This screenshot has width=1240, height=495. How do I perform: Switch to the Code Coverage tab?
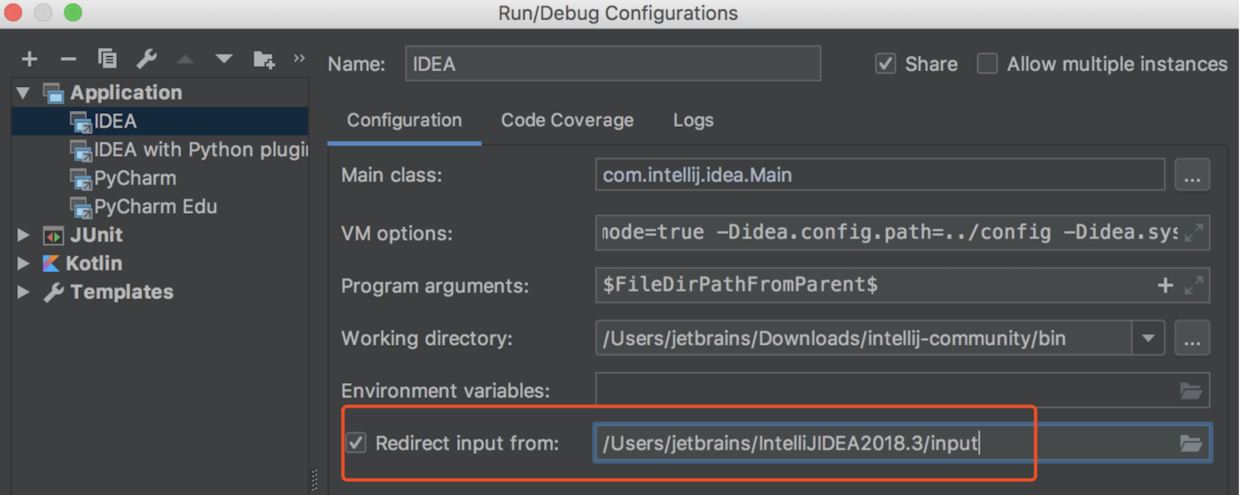pyautogui.click(x=567, y=120)
